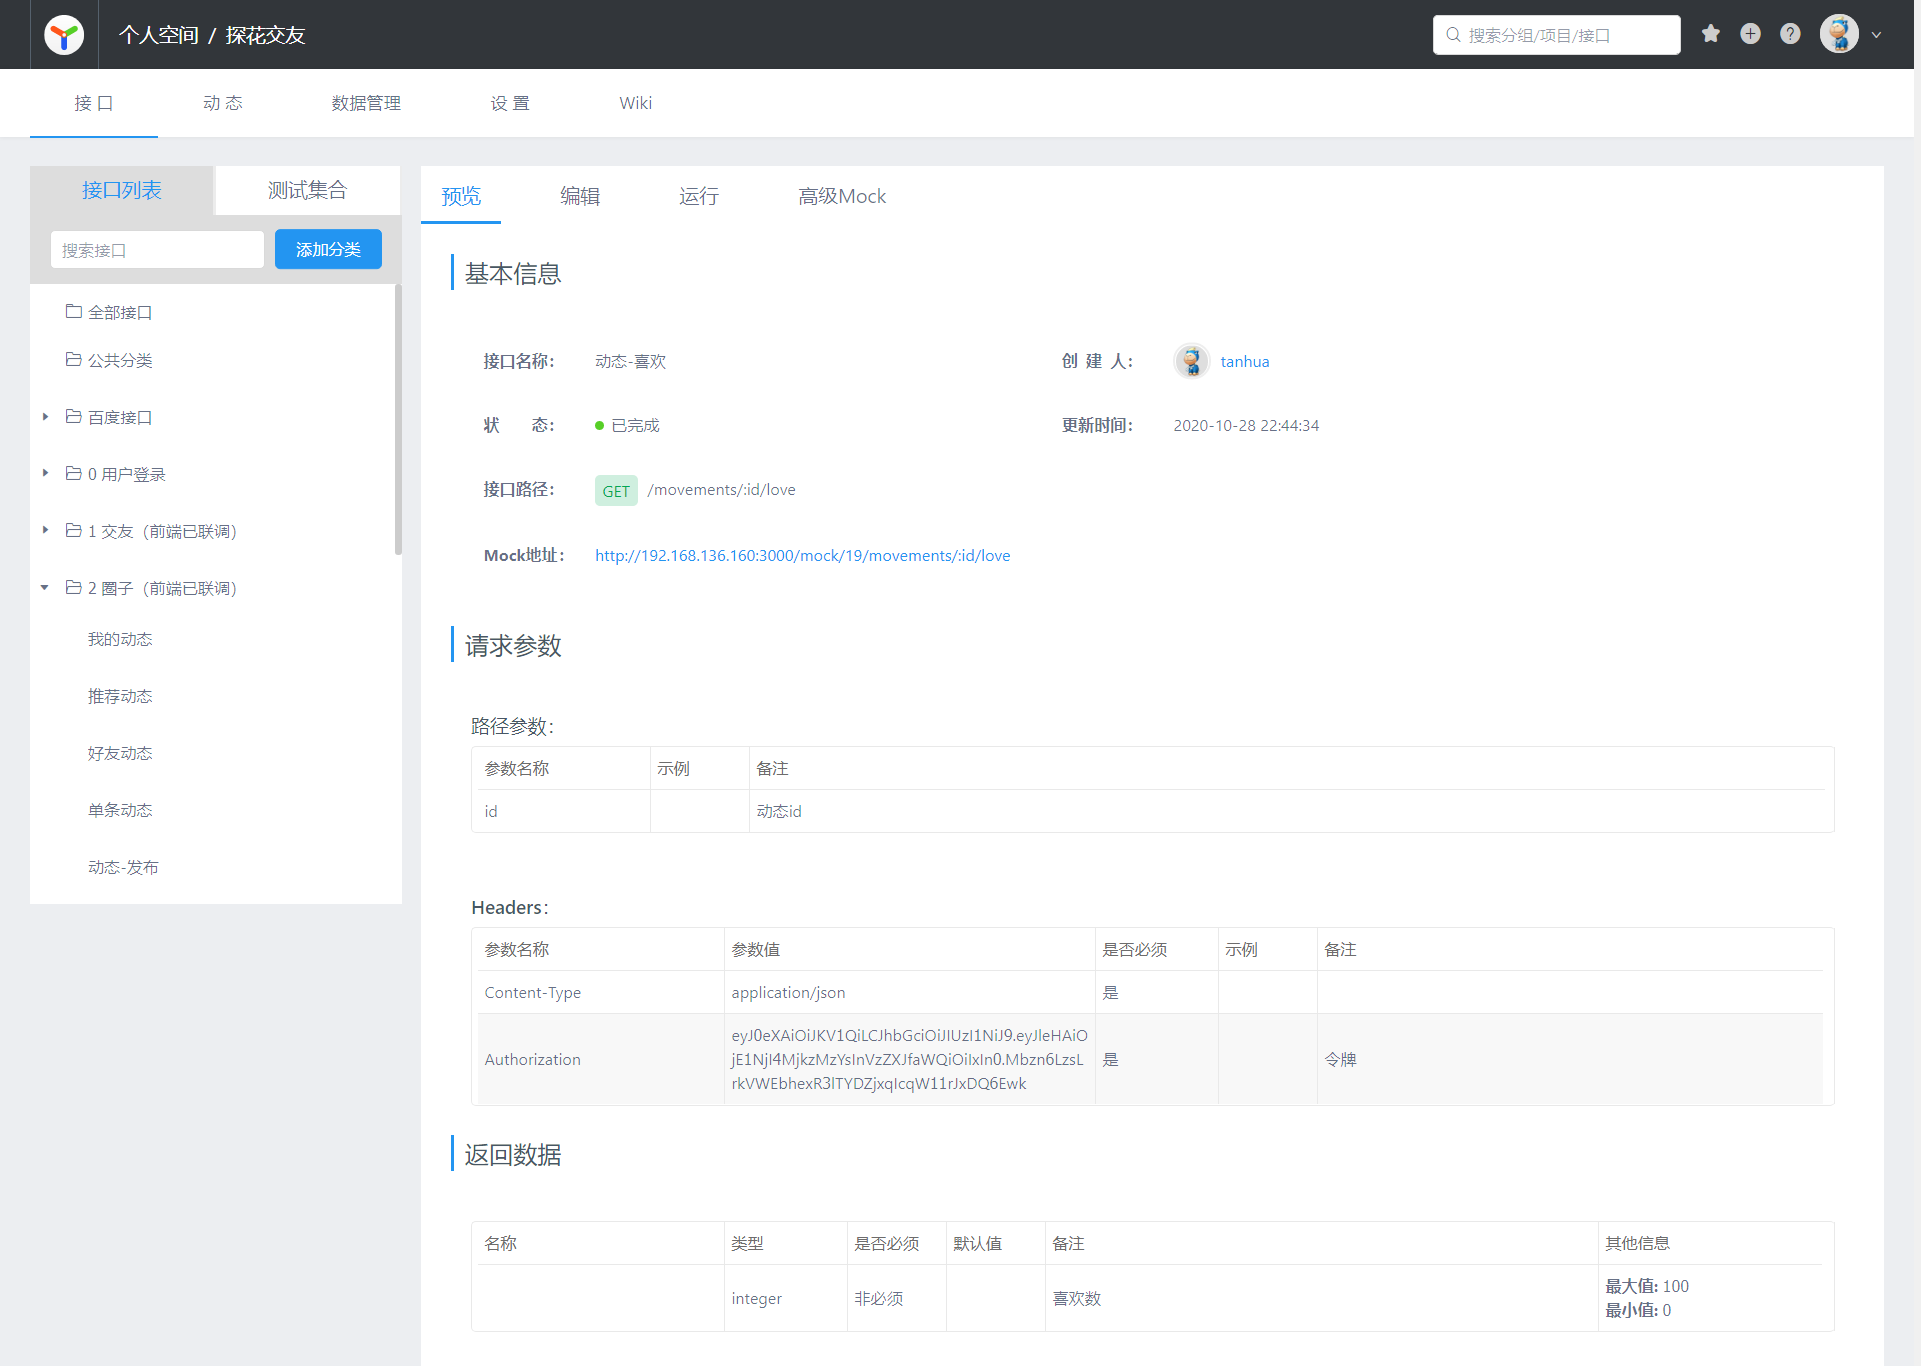Open 设置 tab

pos(510,103)
